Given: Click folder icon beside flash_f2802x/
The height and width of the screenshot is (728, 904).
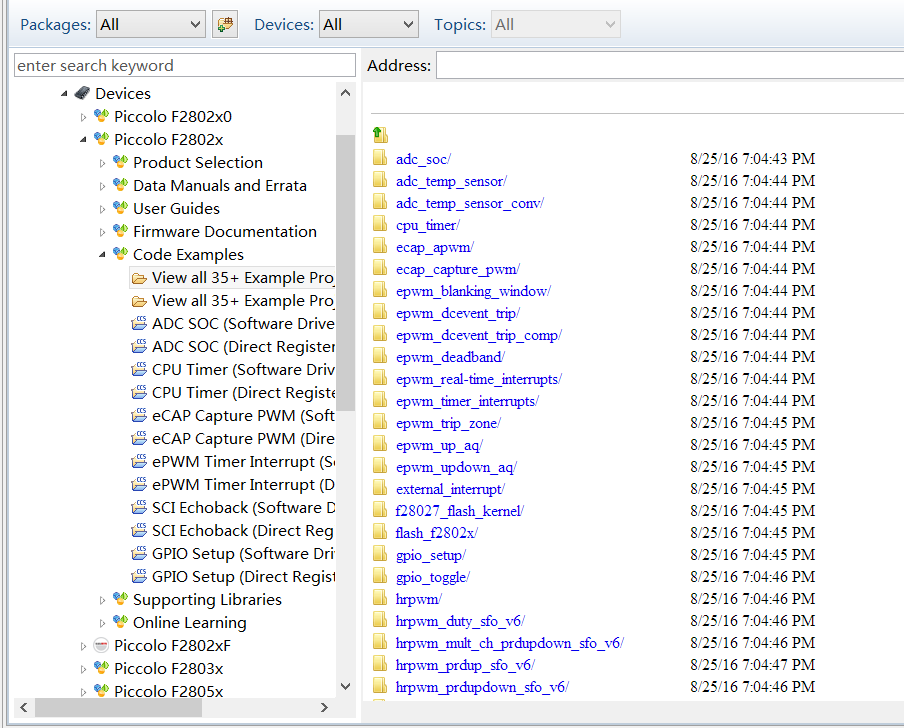Looking at the screenshot, I should point(380,531).
